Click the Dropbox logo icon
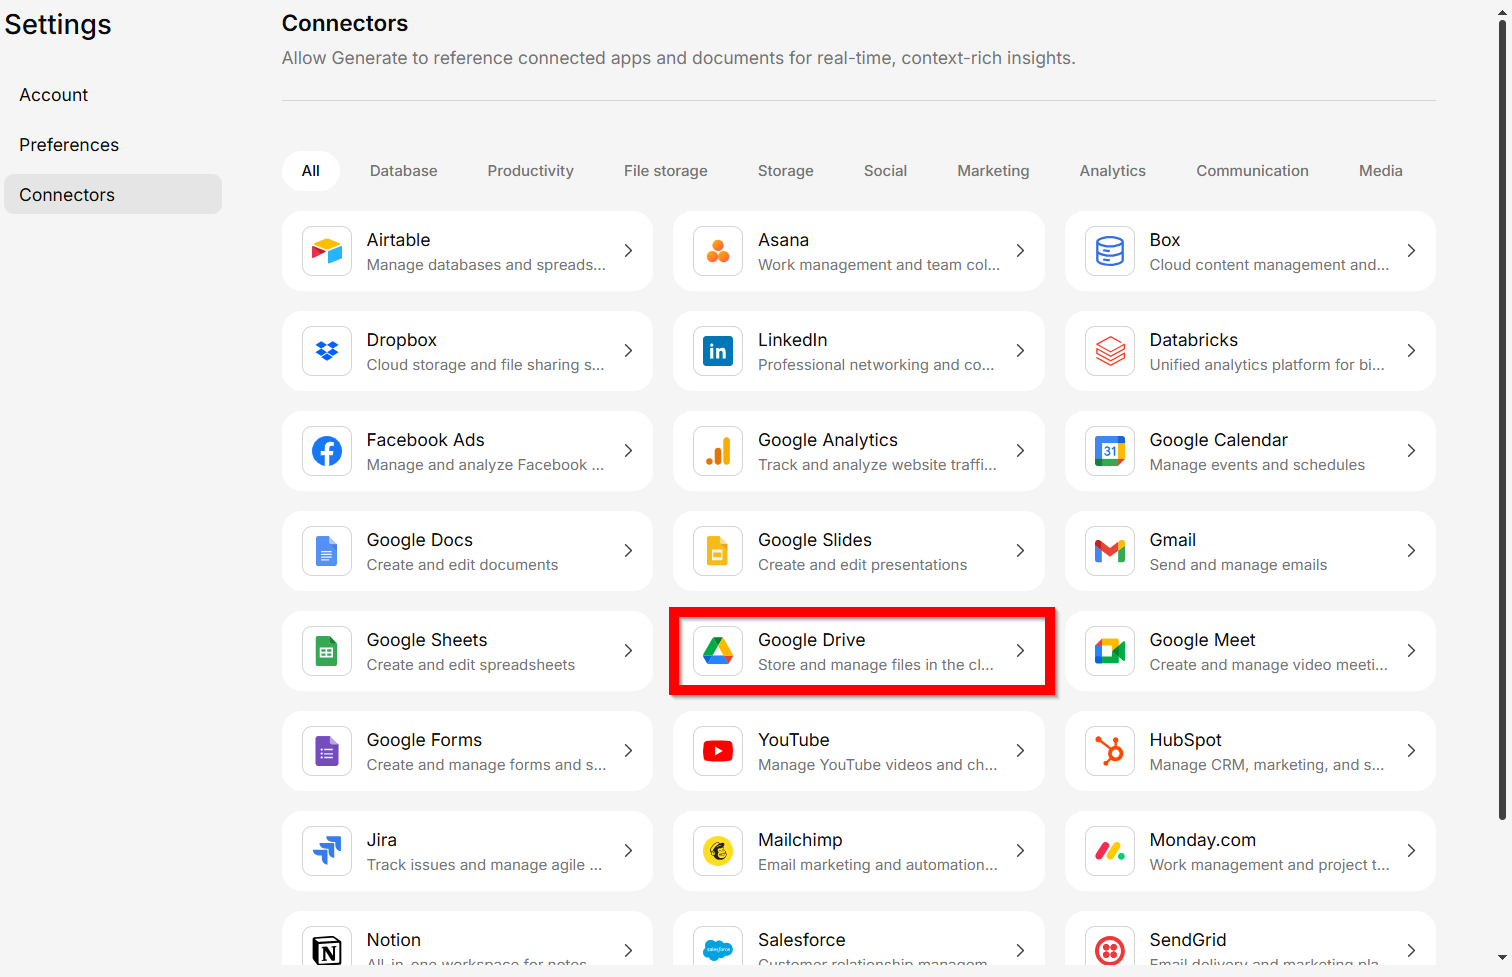1512x977 pixels. click(327, 351)
